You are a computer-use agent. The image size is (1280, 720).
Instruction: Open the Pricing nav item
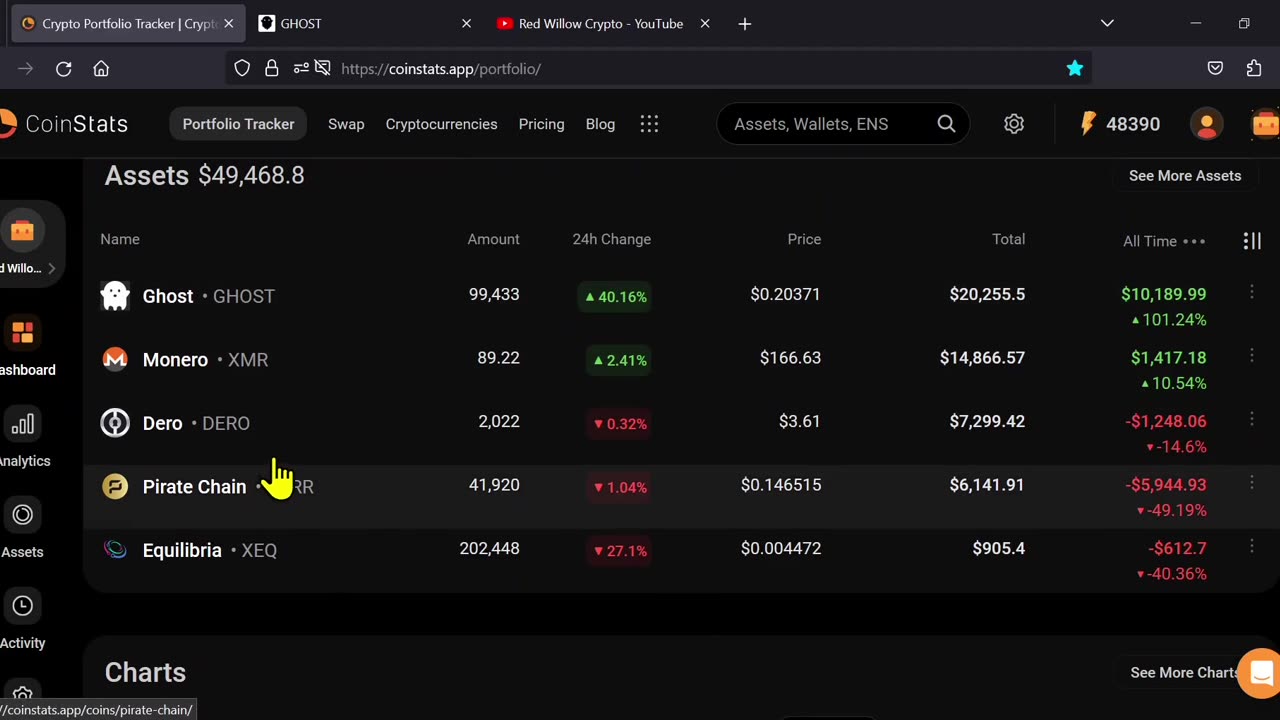coord(541,124)
